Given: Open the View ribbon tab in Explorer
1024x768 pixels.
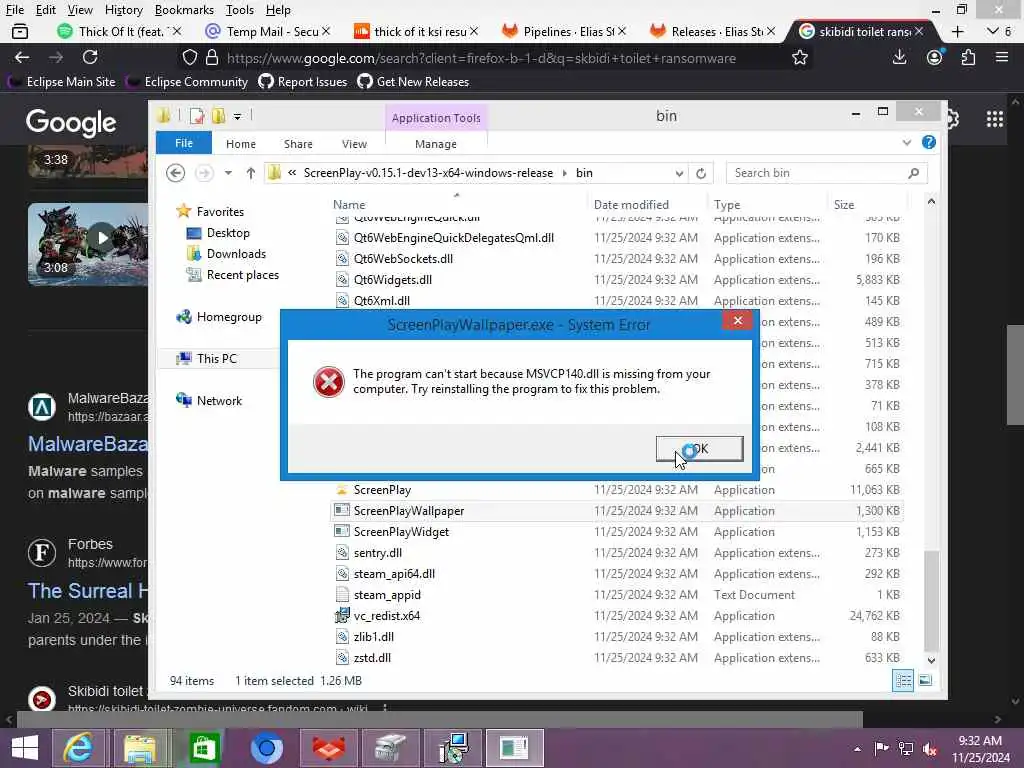Looking at the screenshot, I should tap(354, 144).
